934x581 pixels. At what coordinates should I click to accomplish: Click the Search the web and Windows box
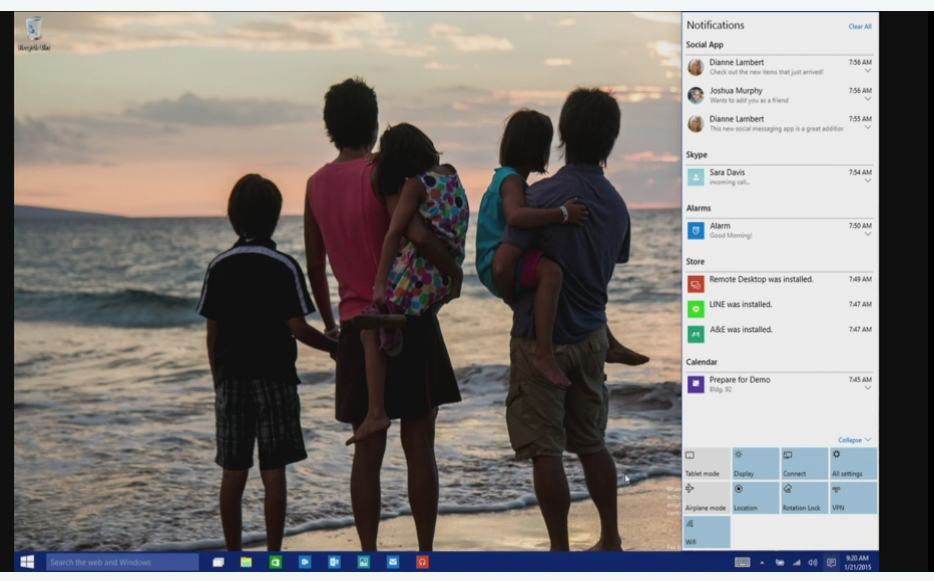click(122, 562)
